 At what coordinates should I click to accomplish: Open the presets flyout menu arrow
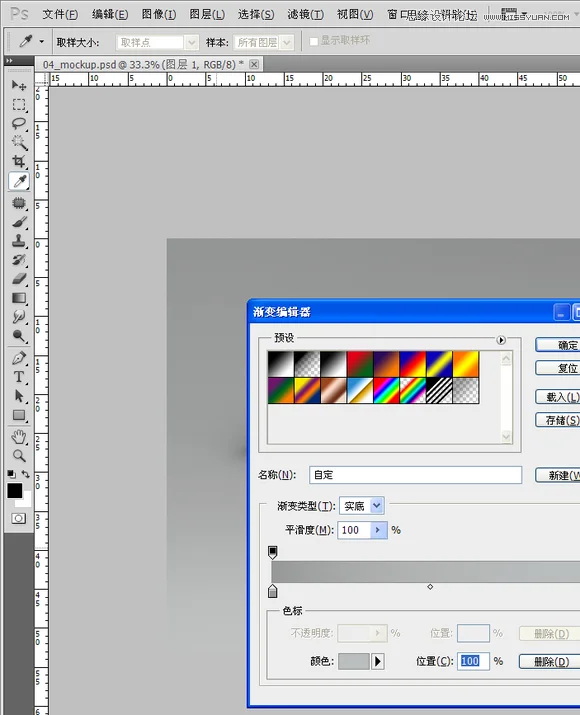tap(501, 340)
